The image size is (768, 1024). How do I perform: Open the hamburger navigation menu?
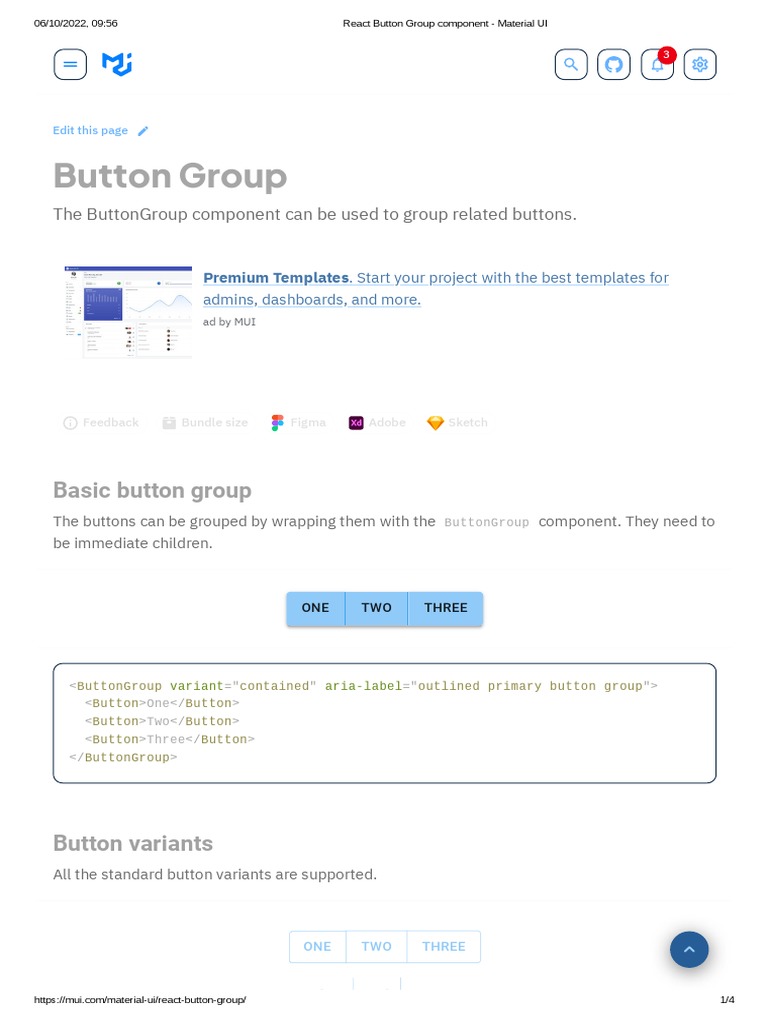click(70, 65)
